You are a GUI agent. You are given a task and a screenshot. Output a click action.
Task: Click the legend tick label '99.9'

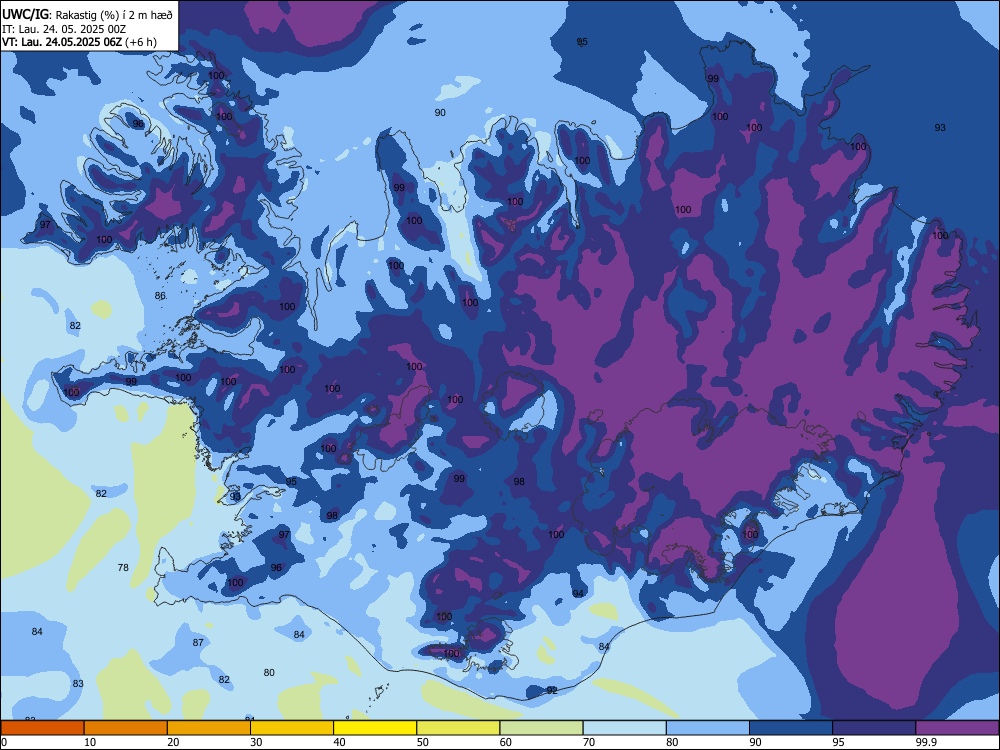pyautogui.click(x=925, y=742)
